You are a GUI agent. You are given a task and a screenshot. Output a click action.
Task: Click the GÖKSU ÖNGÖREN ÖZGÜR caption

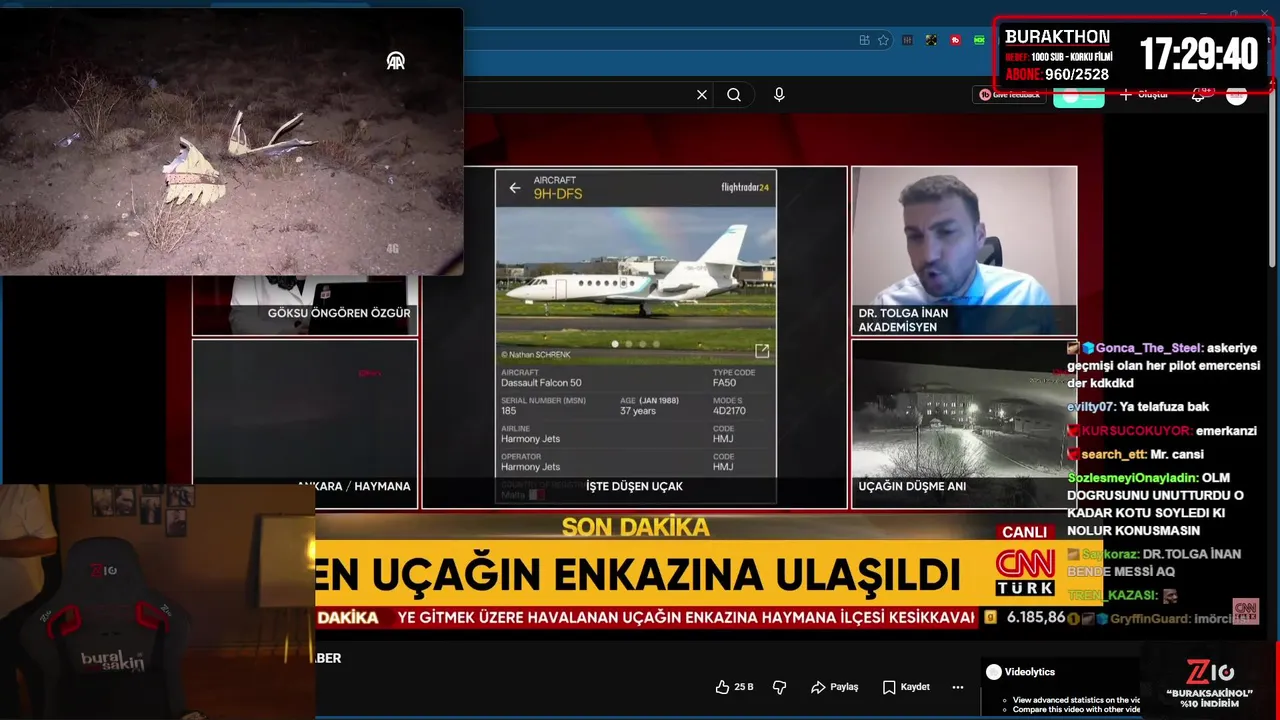[x=339, y=313]
